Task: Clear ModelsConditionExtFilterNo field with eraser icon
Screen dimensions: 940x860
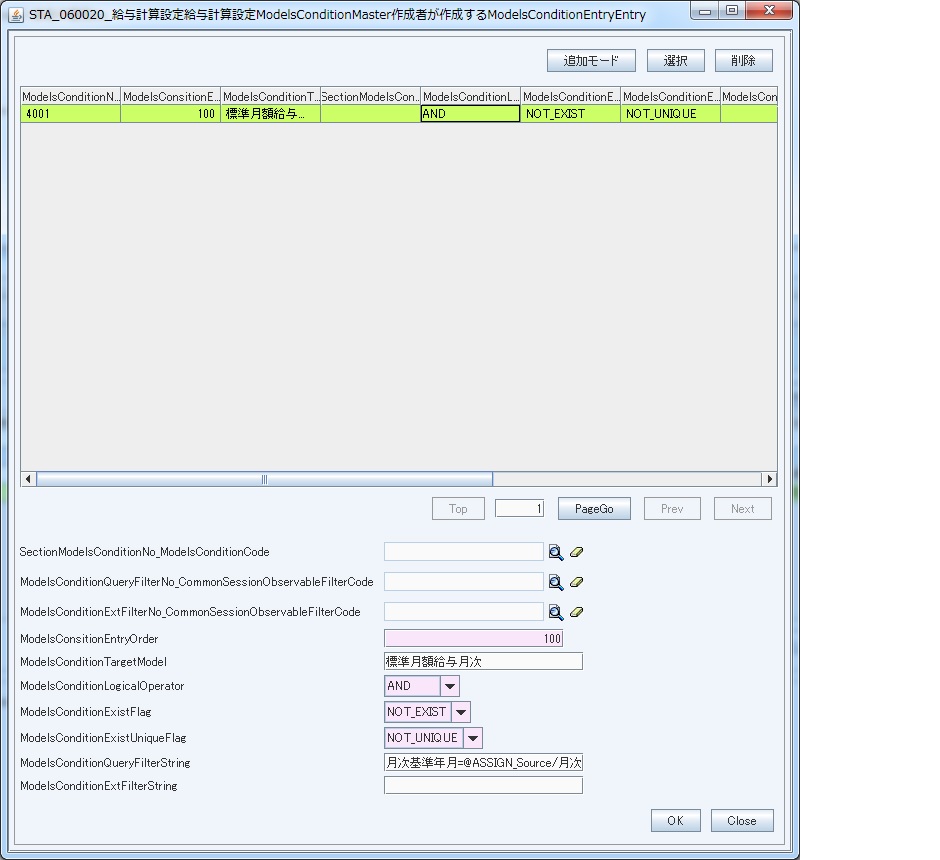Action: tap(576, 612)
